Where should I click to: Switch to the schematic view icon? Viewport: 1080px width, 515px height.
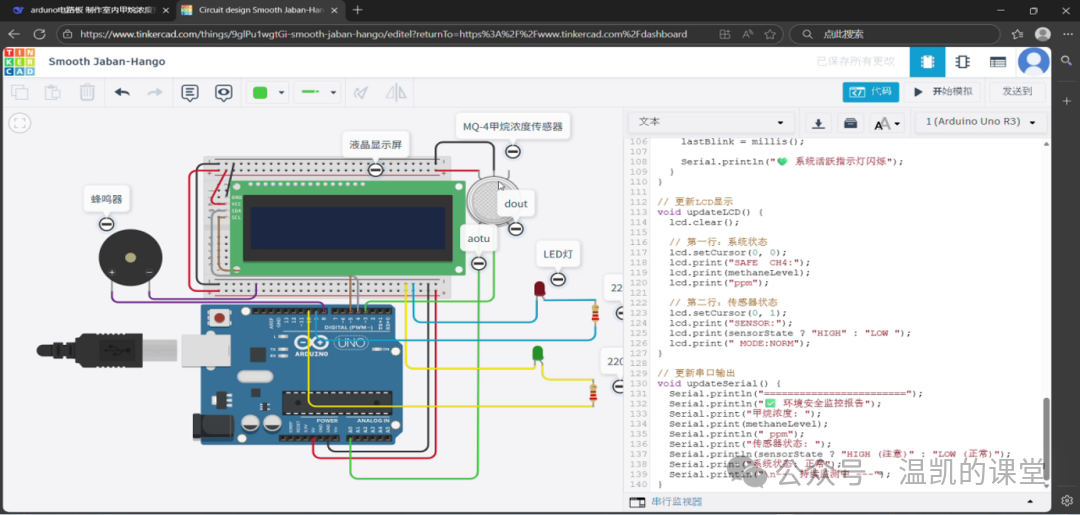point(962,62)
